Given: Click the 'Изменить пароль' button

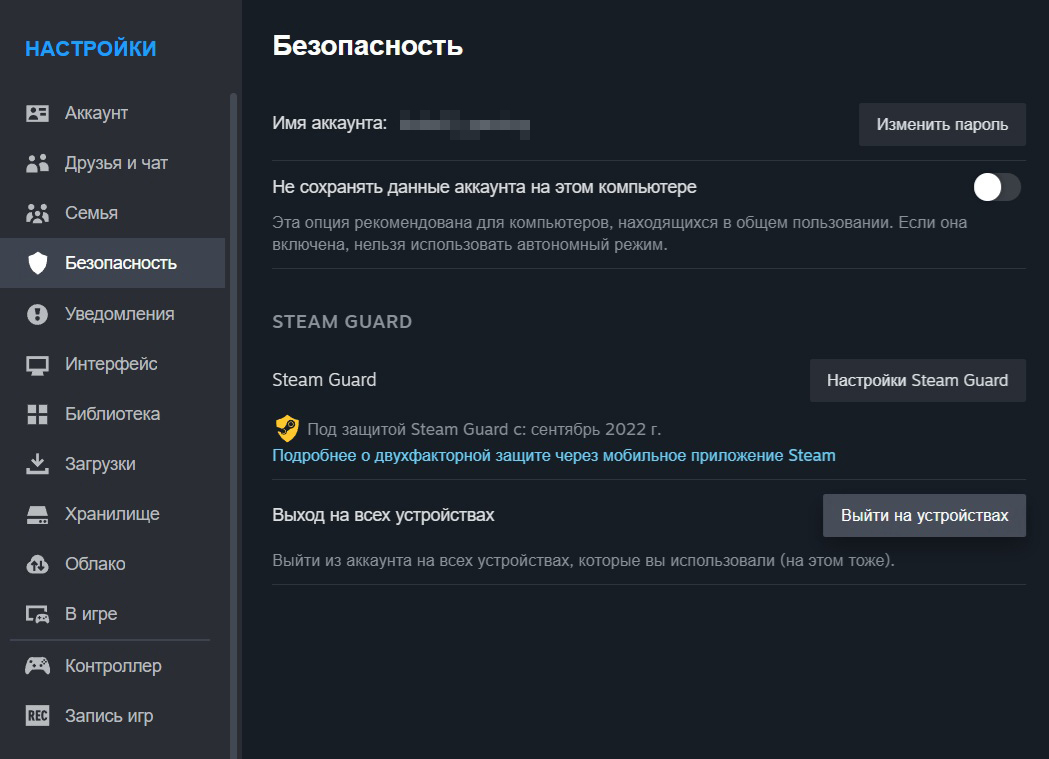Looking at the screenshot, I should coord(942,124).
